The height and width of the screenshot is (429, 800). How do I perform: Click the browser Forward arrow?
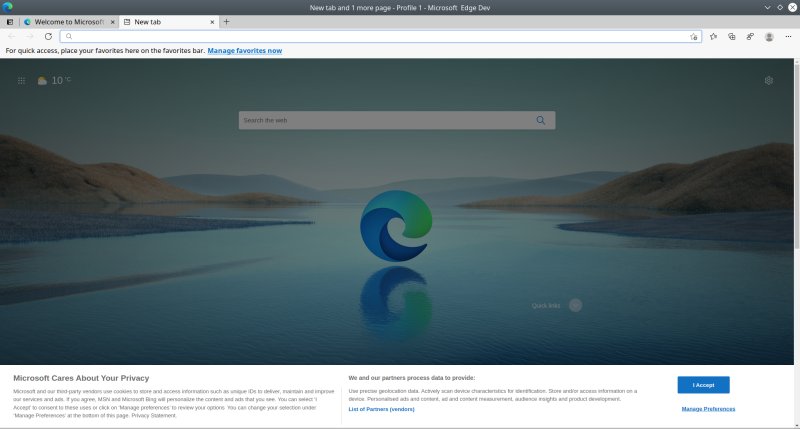[30, 36]
